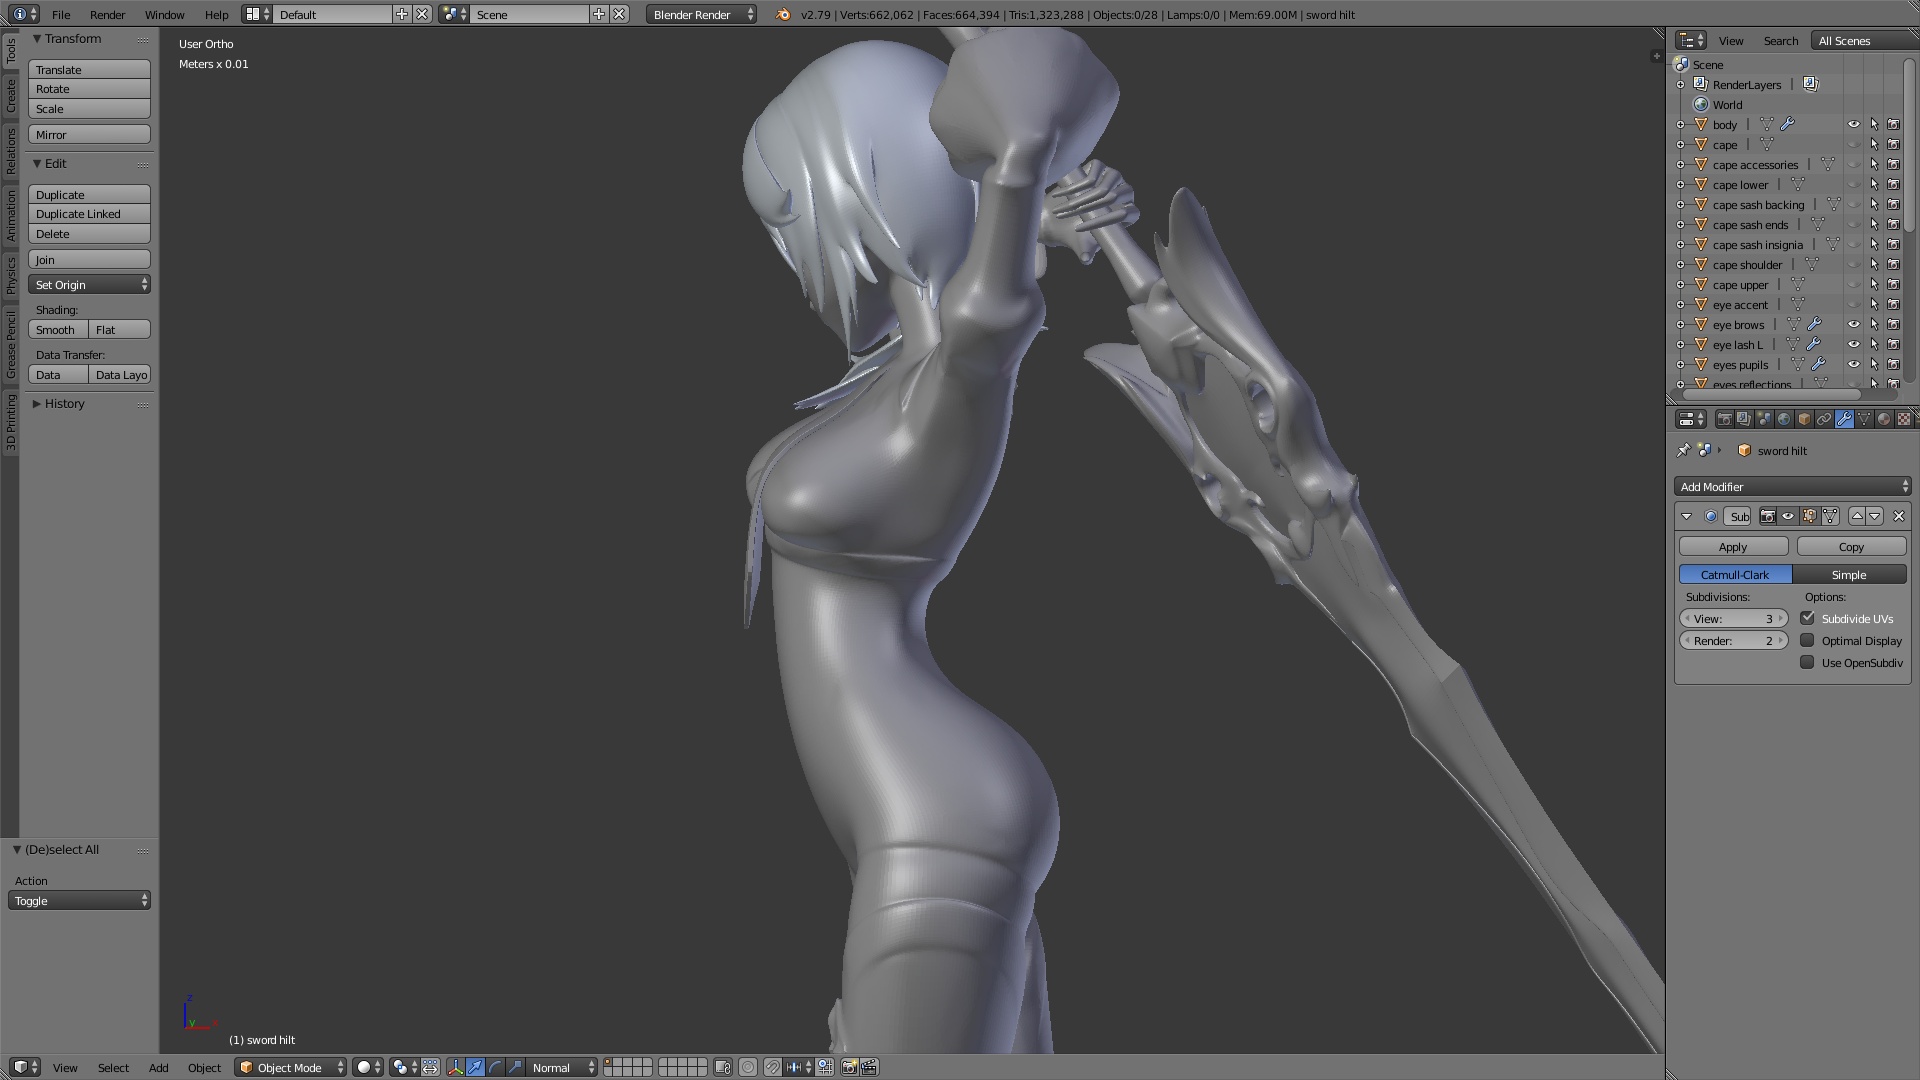Open the File menu
Screen dimensions: 1920x1080
coord(61,15)
